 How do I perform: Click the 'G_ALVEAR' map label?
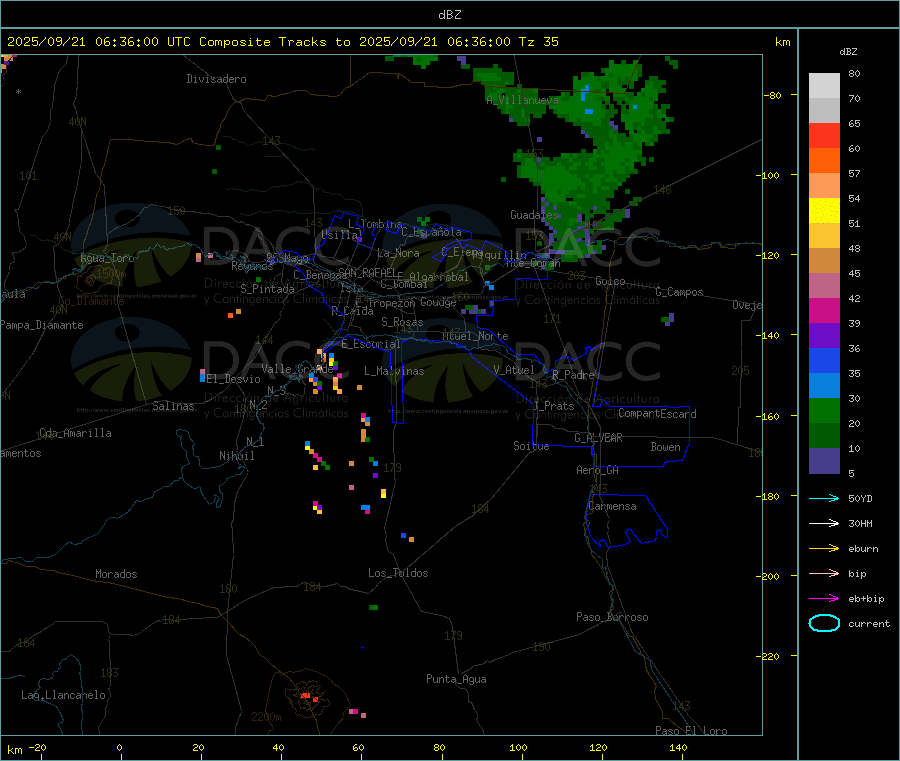(x=598, y=438)
